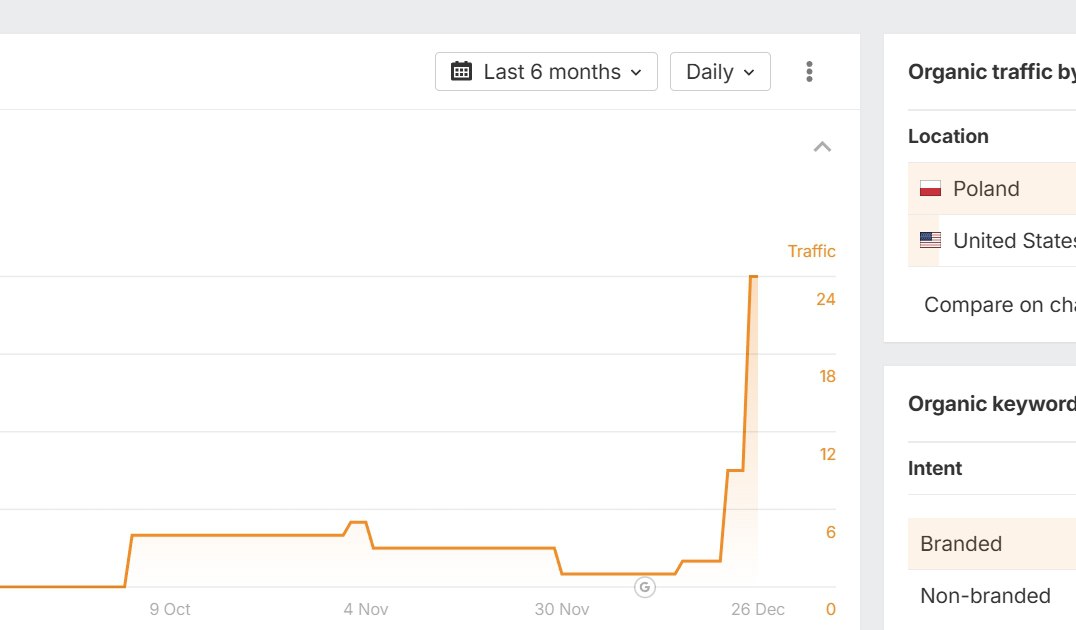Screen dimensions: 1076x630
Task: Click the Organic traffic panel heading
Action: click(991, 72)
